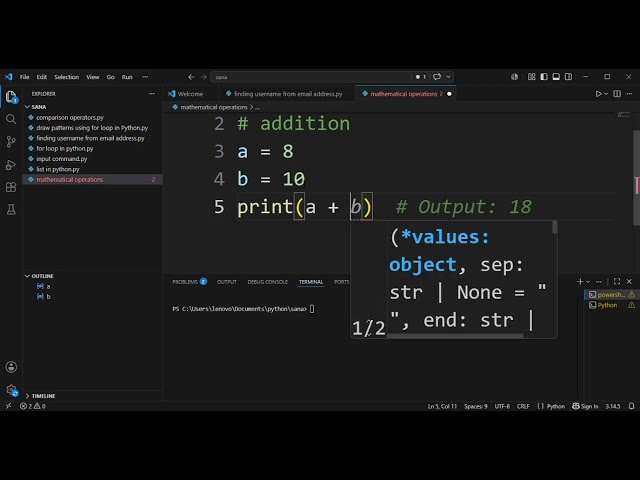Open the PROBLEMS panel tab
The image size is (640, 480).
coord(189,282)
